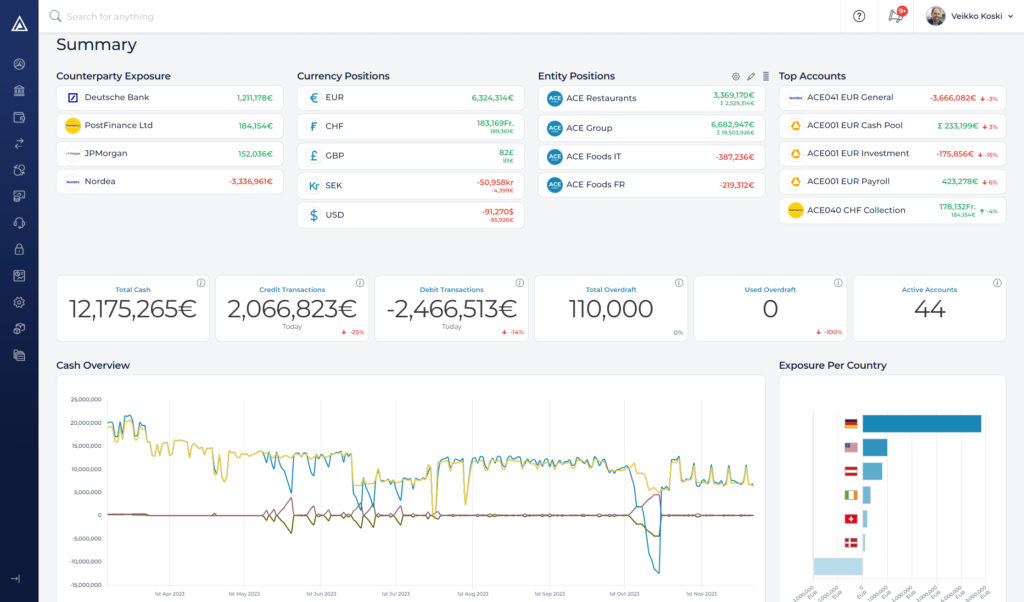Open the Entity Positions gear settings icon
The image size is (1024, 602).
(x=737, y=75)
